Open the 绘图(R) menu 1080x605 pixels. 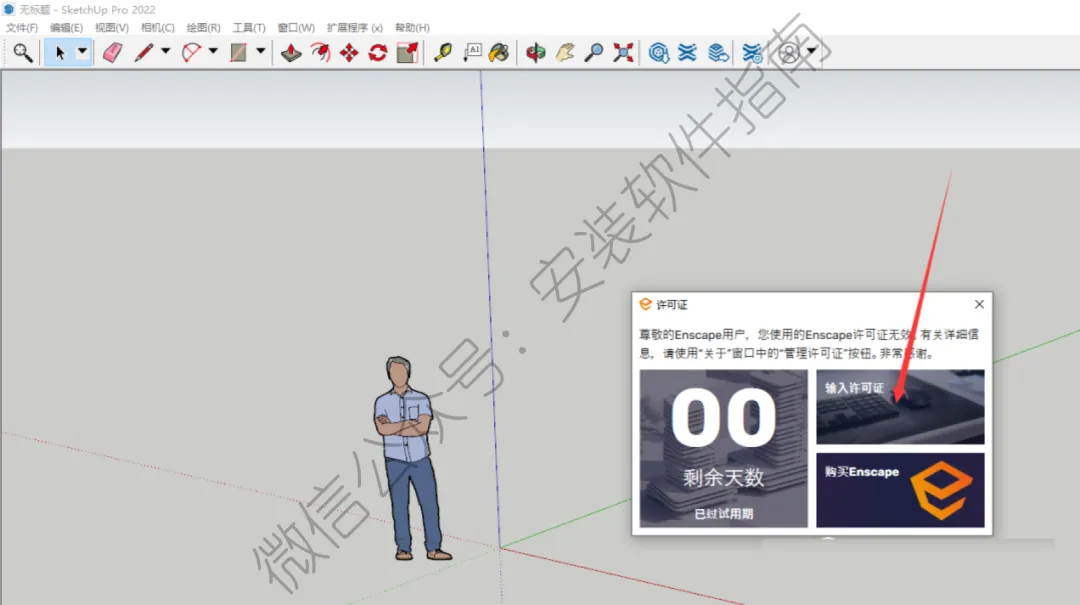point(203,28)
